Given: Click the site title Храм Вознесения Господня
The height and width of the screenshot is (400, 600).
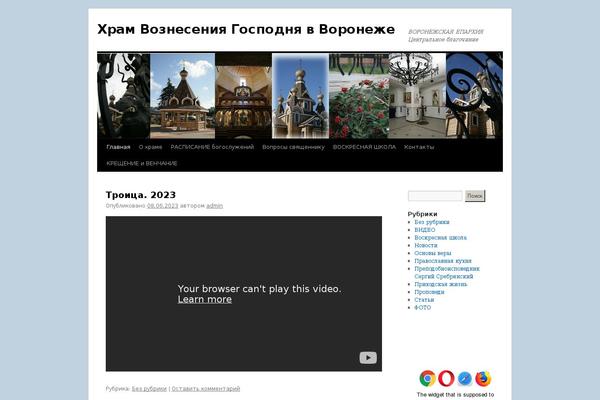Looking at the screenshot, I should click(246, 29).
